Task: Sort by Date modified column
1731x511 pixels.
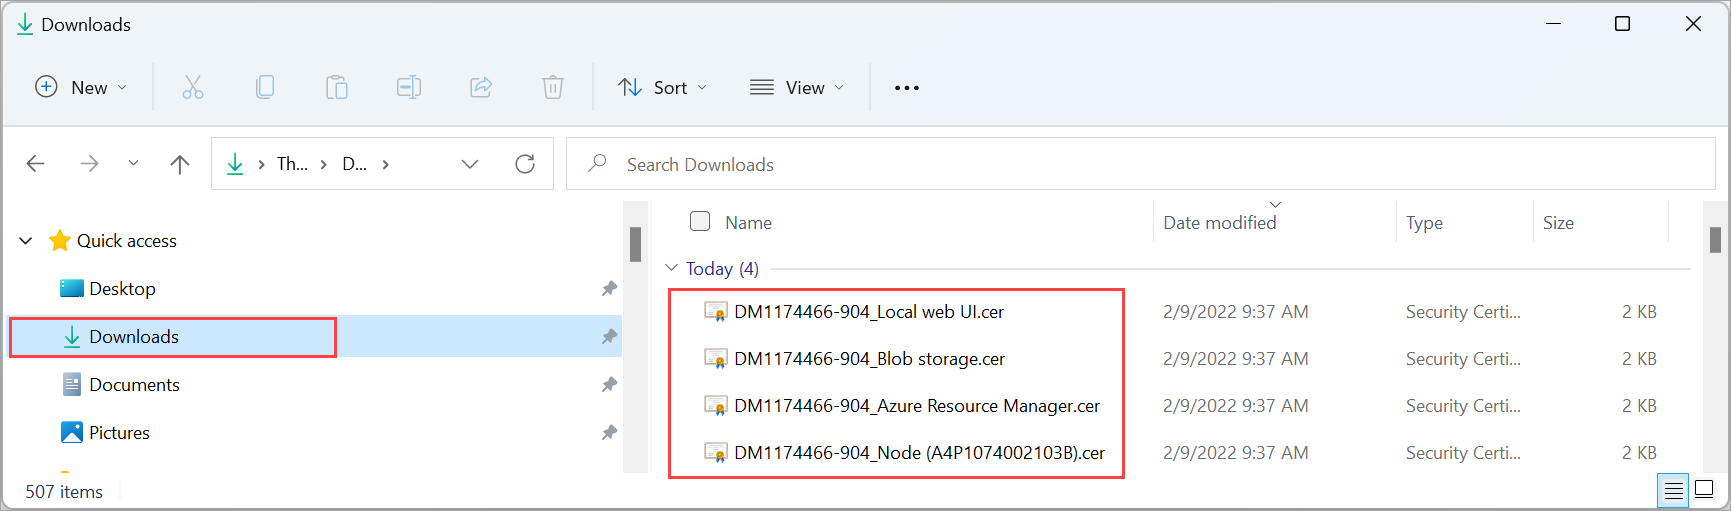Action: pos(1220,222)
